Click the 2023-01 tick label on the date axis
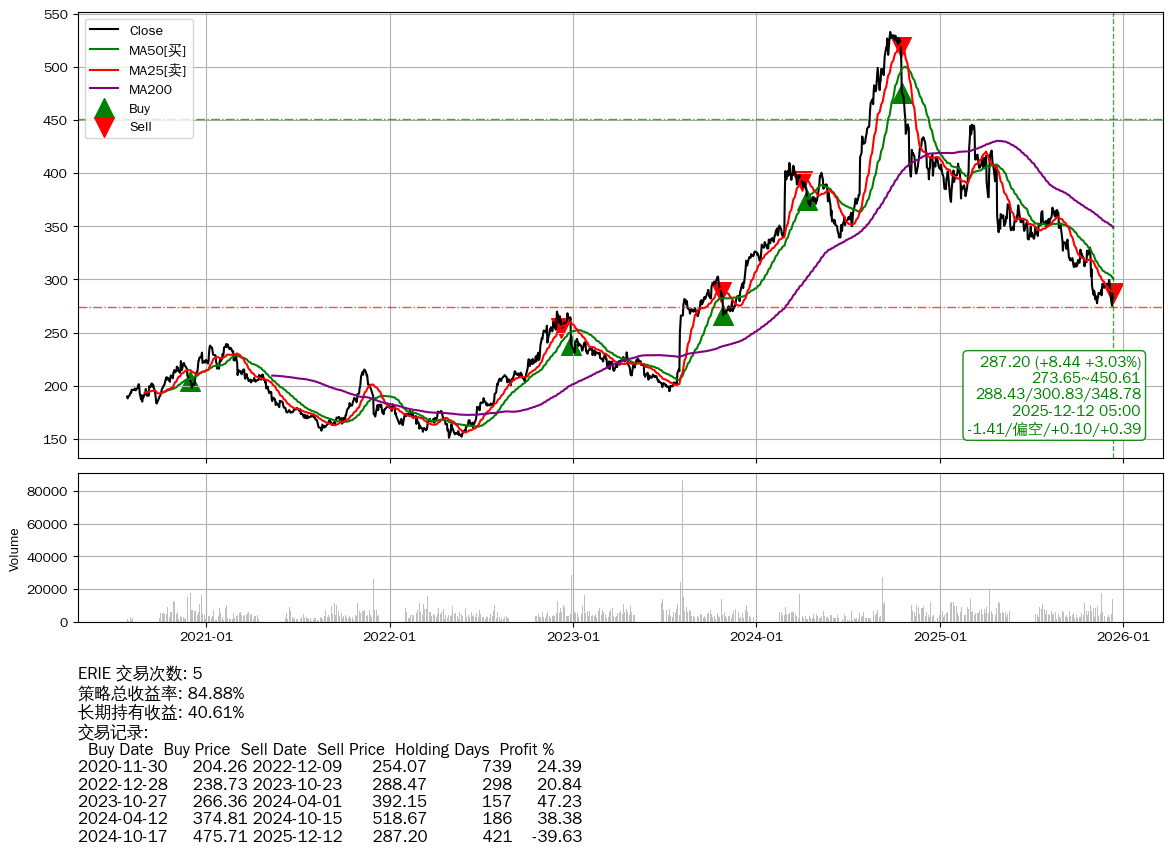Screen dimensions: 1172x854 tap(573, 636)
